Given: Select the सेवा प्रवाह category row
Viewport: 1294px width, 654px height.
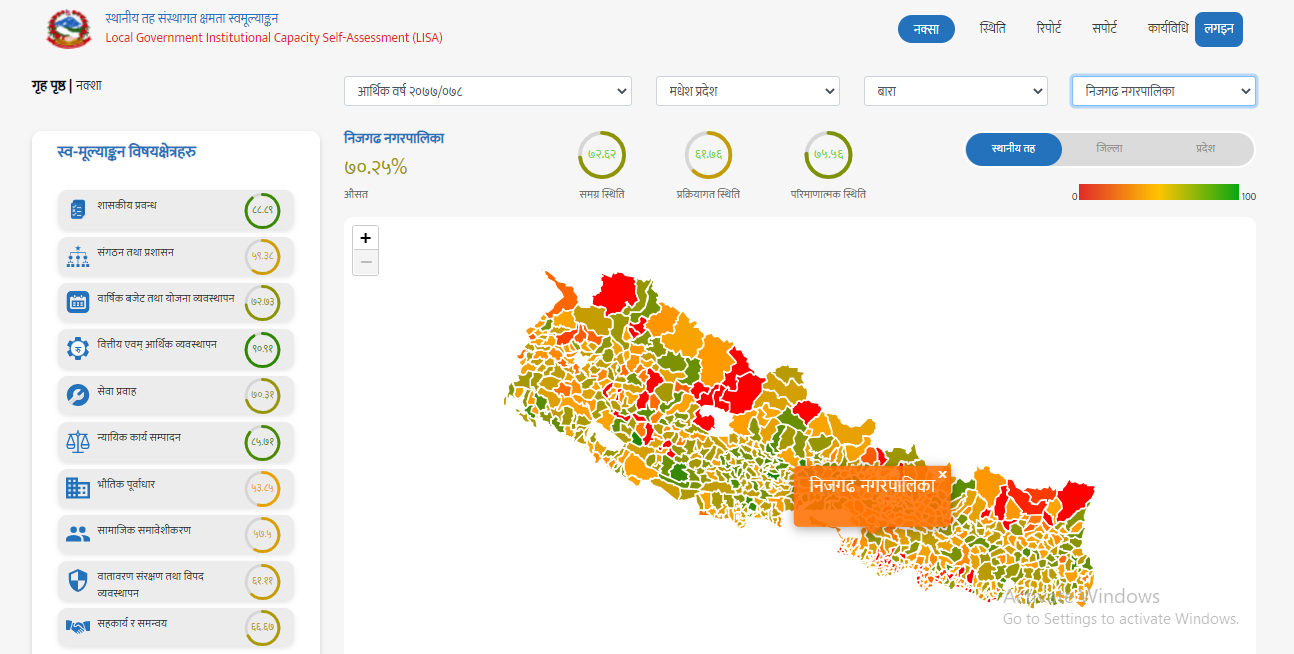Looking at the screenshot, I should [176, 395].
